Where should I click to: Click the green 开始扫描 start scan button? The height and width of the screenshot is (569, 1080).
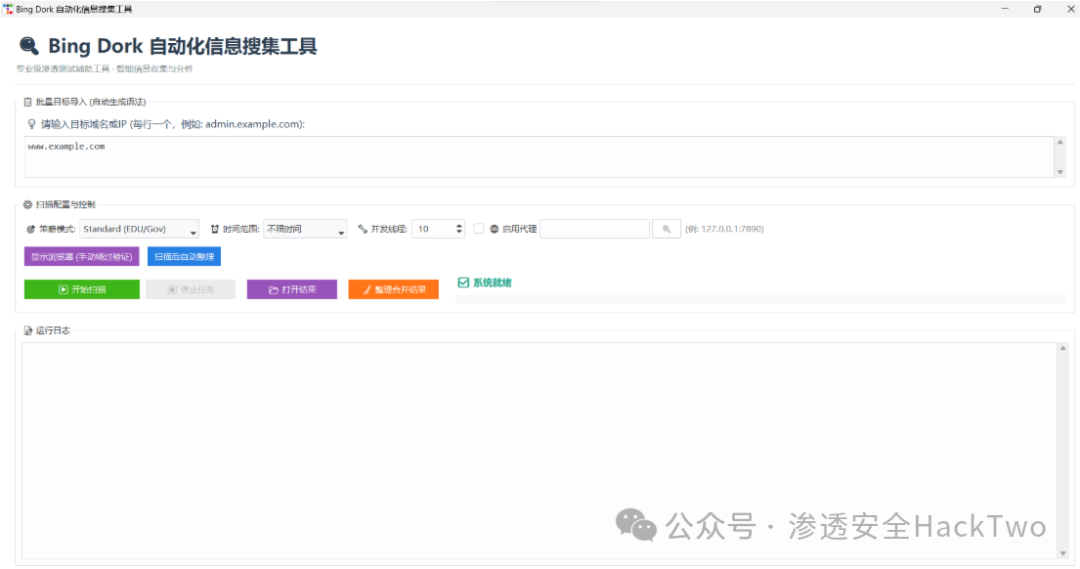pyautogui.click(x=82, y=289)
